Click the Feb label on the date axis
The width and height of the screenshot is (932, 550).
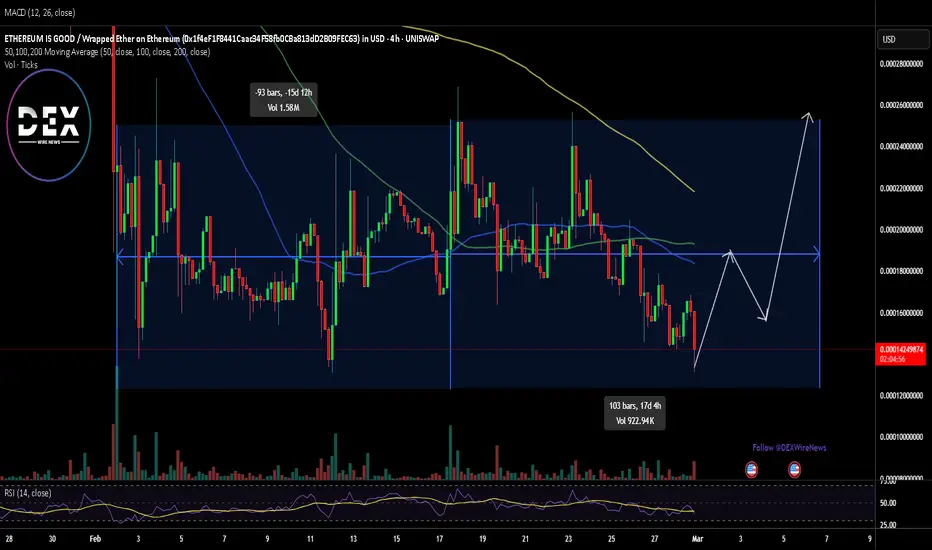click(95, 539)
